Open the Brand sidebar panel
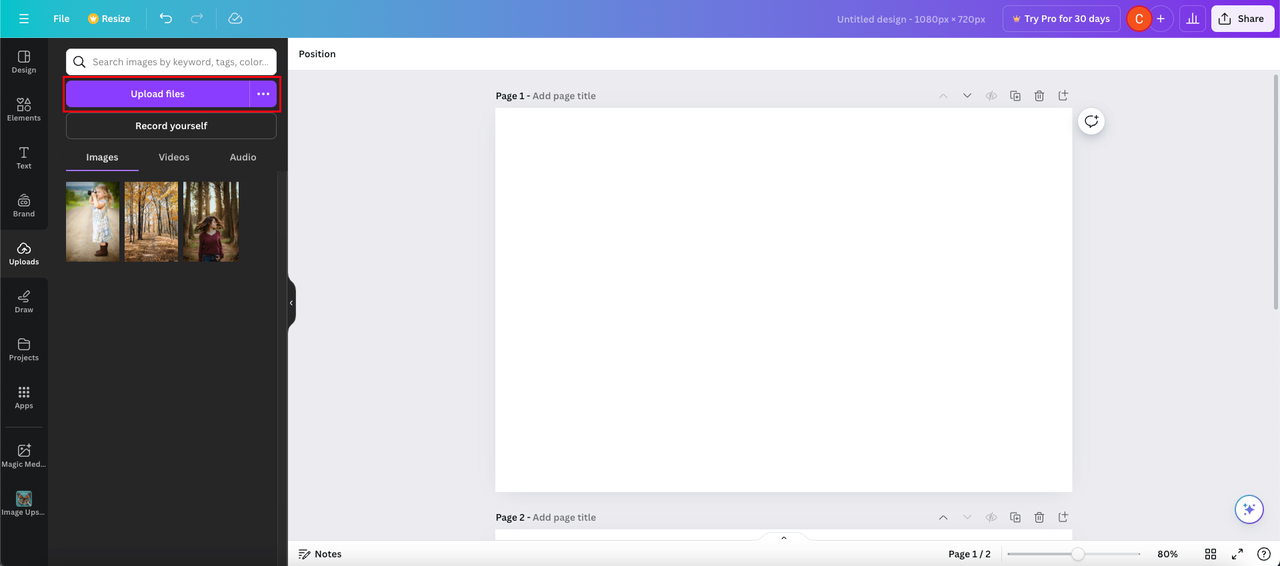This screenshot has height=566, width=1280. coord(24,206)
